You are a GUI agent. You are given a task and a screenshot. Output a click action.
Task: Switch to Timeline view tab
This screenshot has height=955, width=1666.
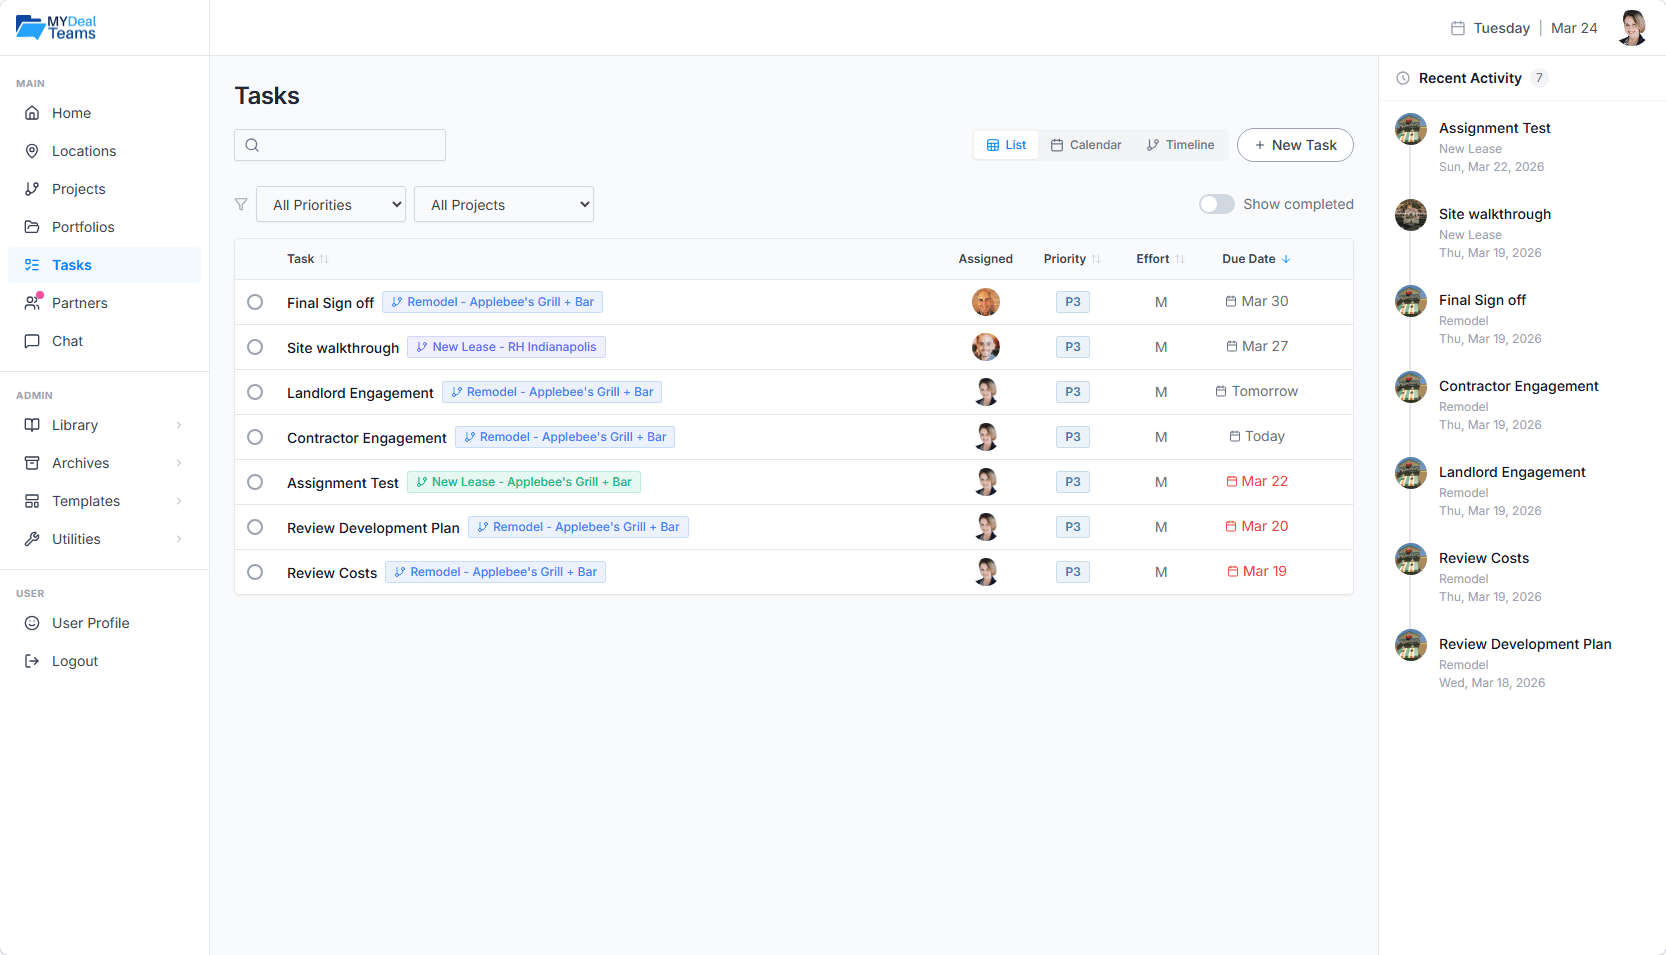(x=1180, y=145)
